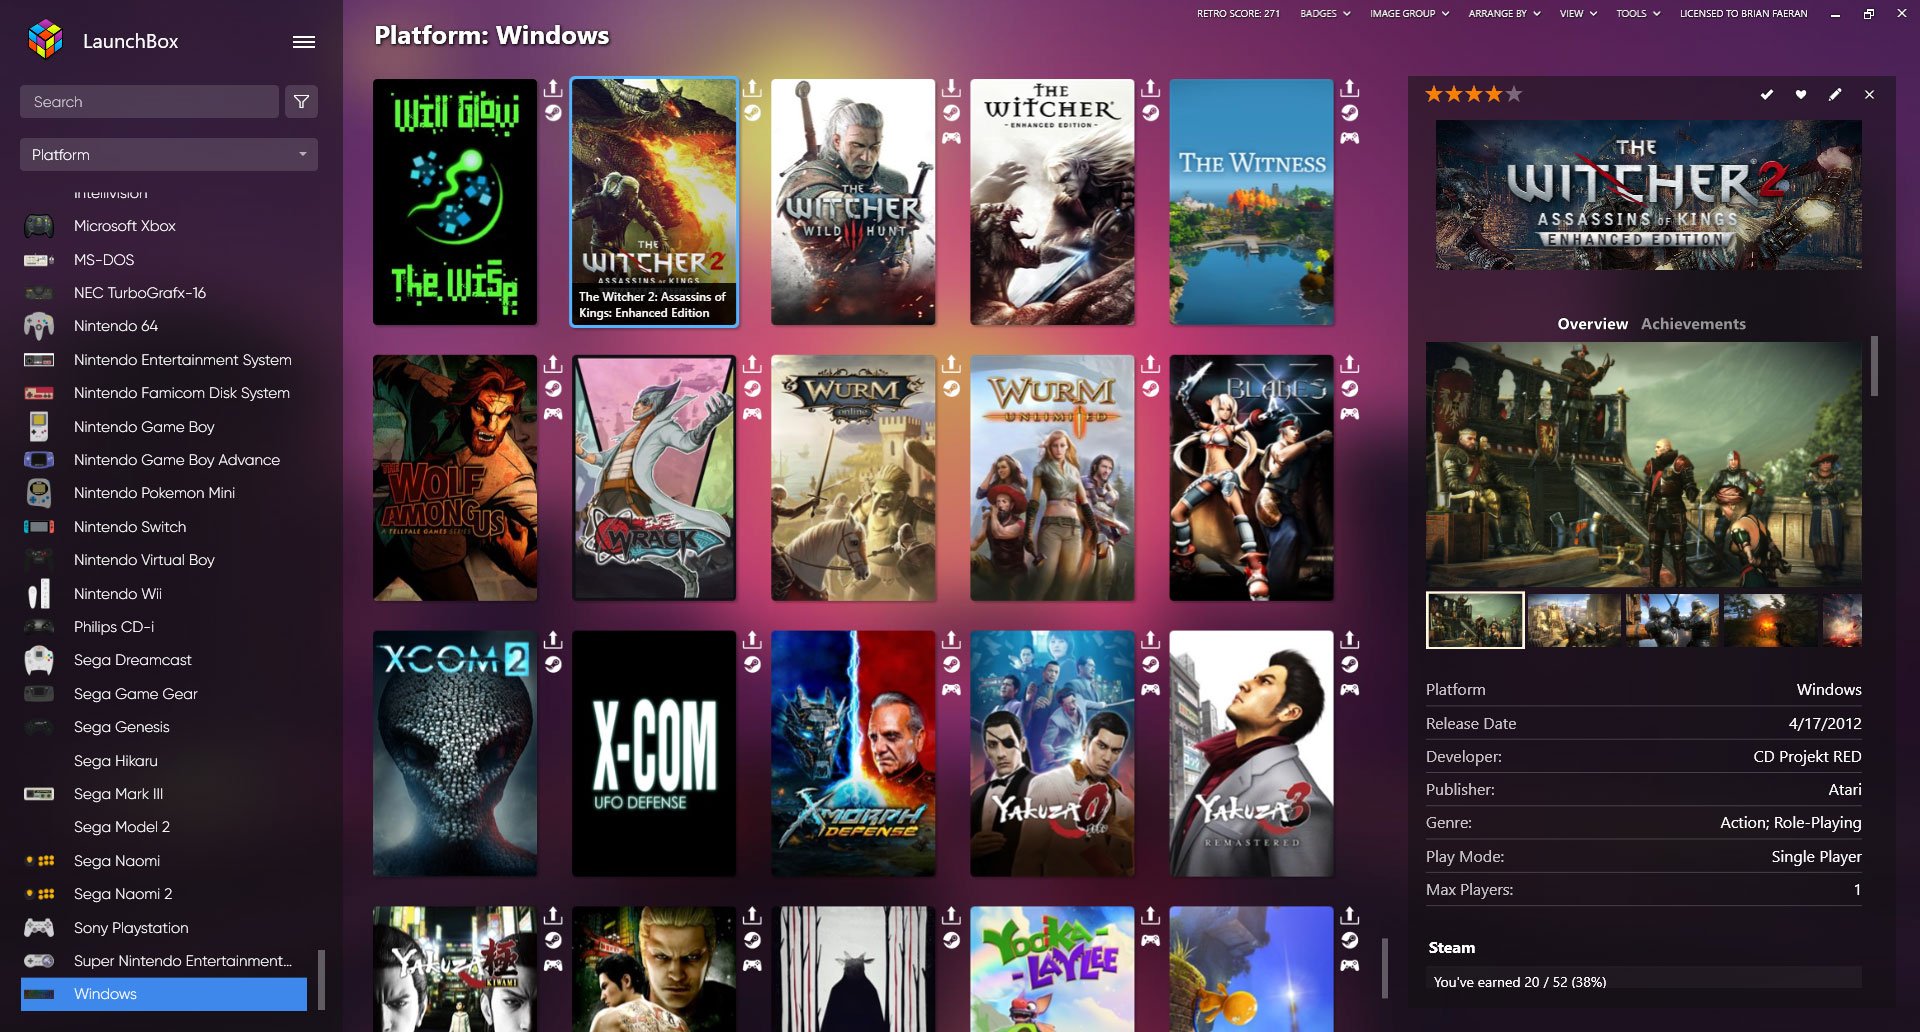Click controller badge beside Yakuza 0 cover

pos(1150,690)
